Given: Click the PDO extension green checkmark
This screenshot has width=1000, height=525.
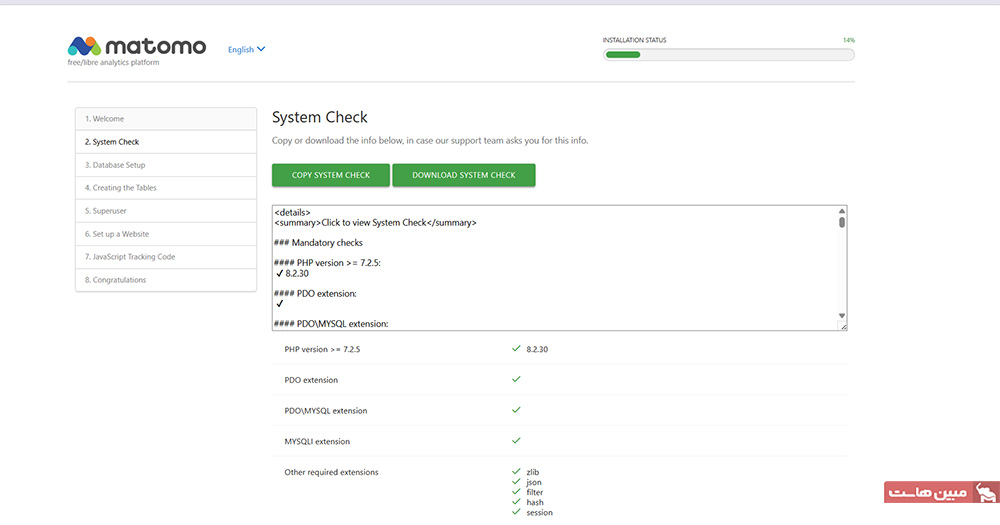Looking at the screenshot, I should pyautogui.click(x=516, y=380).
